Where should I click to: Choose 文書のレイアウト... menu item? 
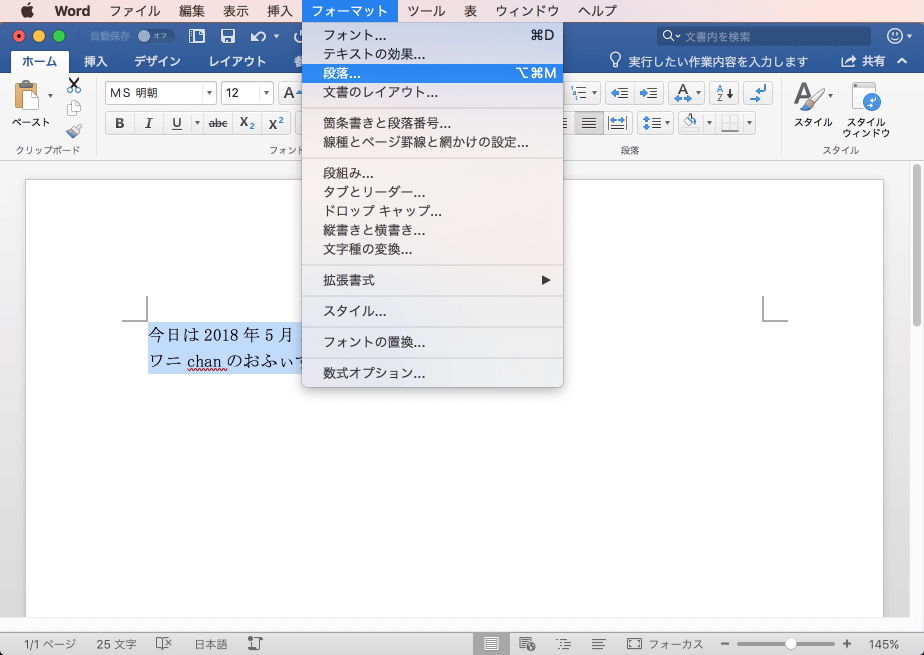[x=433, y=92]
